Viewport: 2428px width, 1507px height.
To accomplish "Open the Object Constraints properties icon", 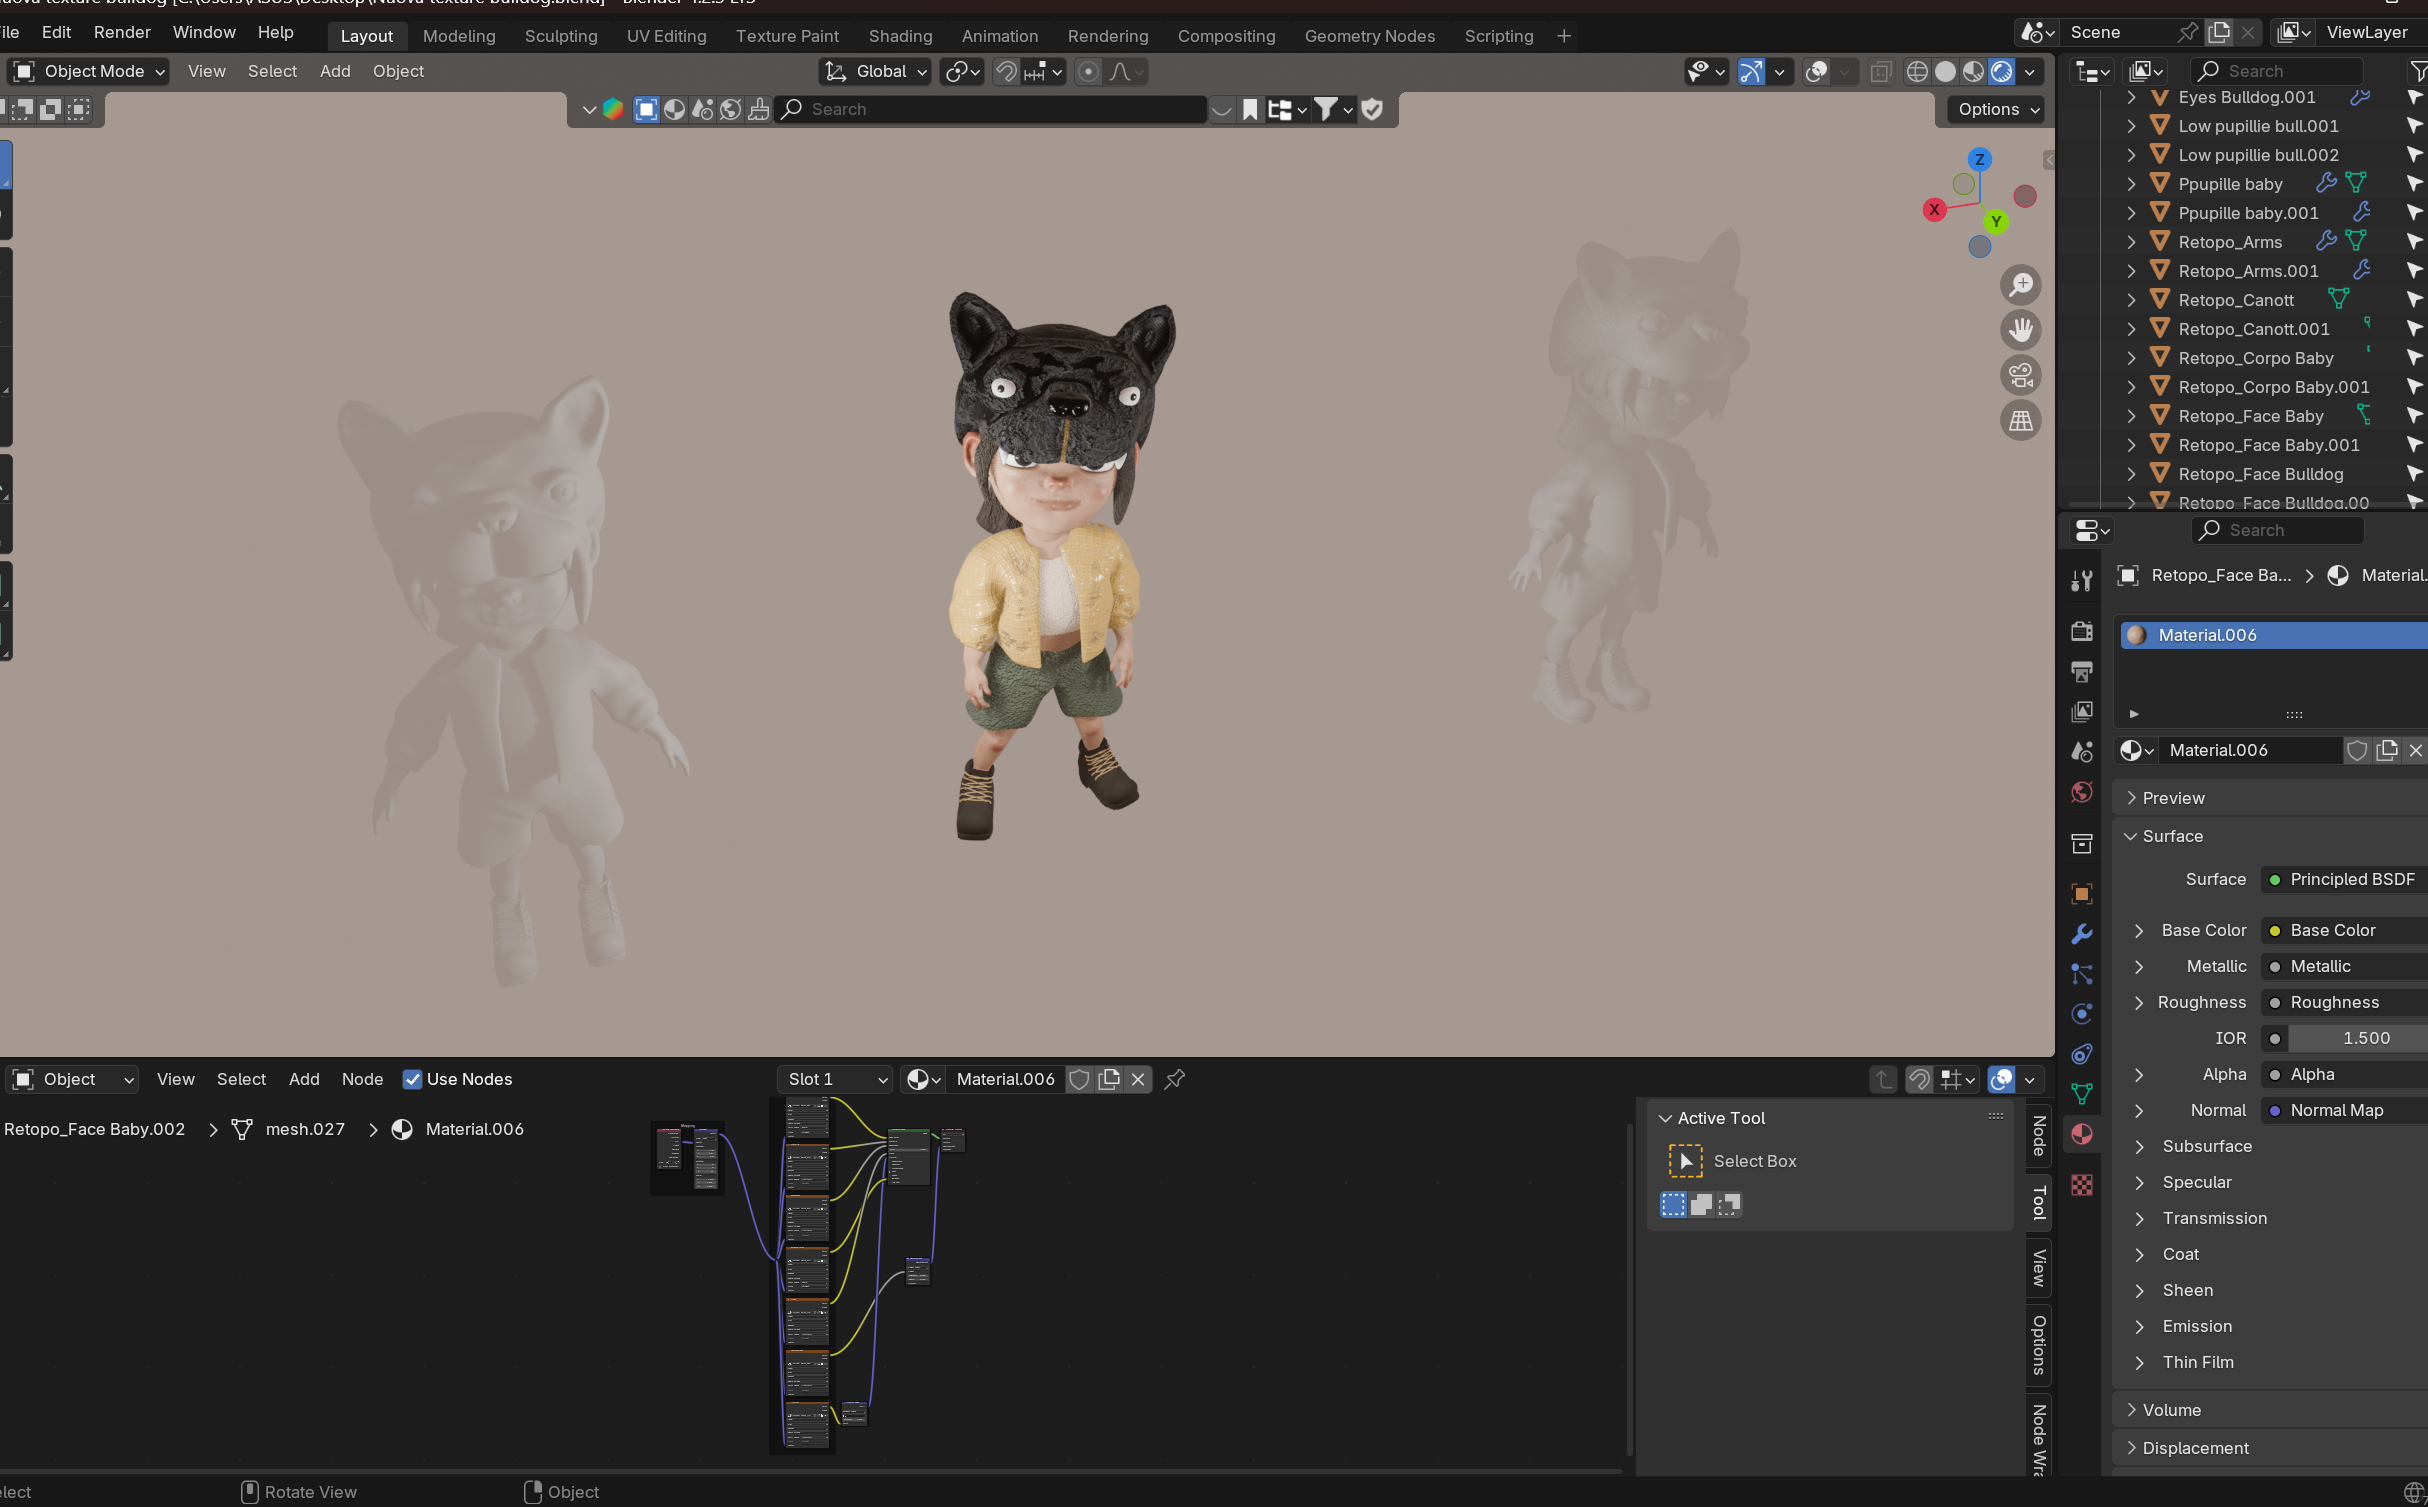I will tap(2082, 1054).
